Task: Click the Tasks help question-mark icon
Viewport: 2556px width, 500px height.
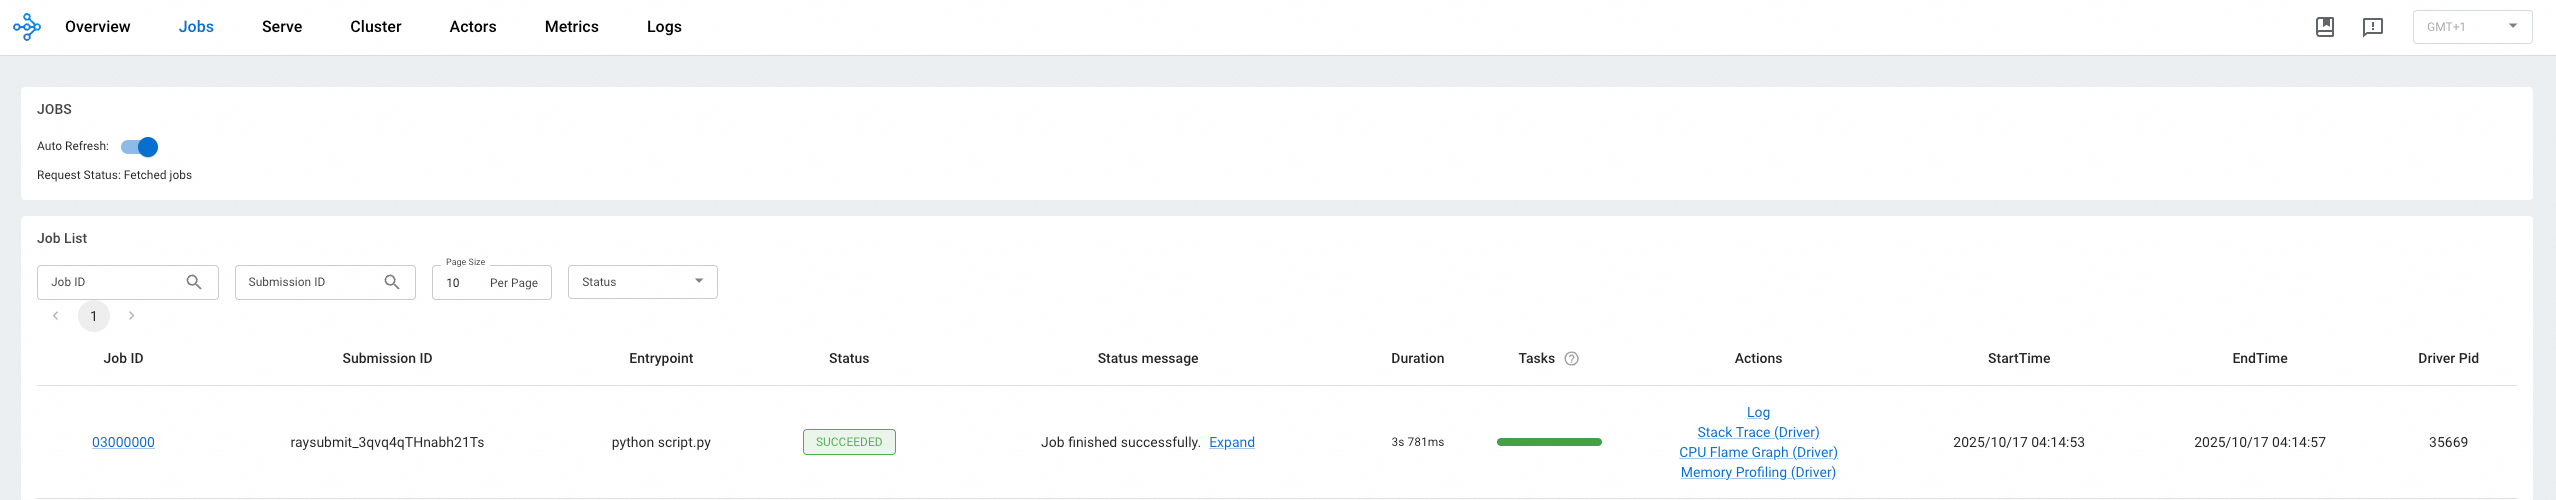Action: click(x=1571, y=359)
